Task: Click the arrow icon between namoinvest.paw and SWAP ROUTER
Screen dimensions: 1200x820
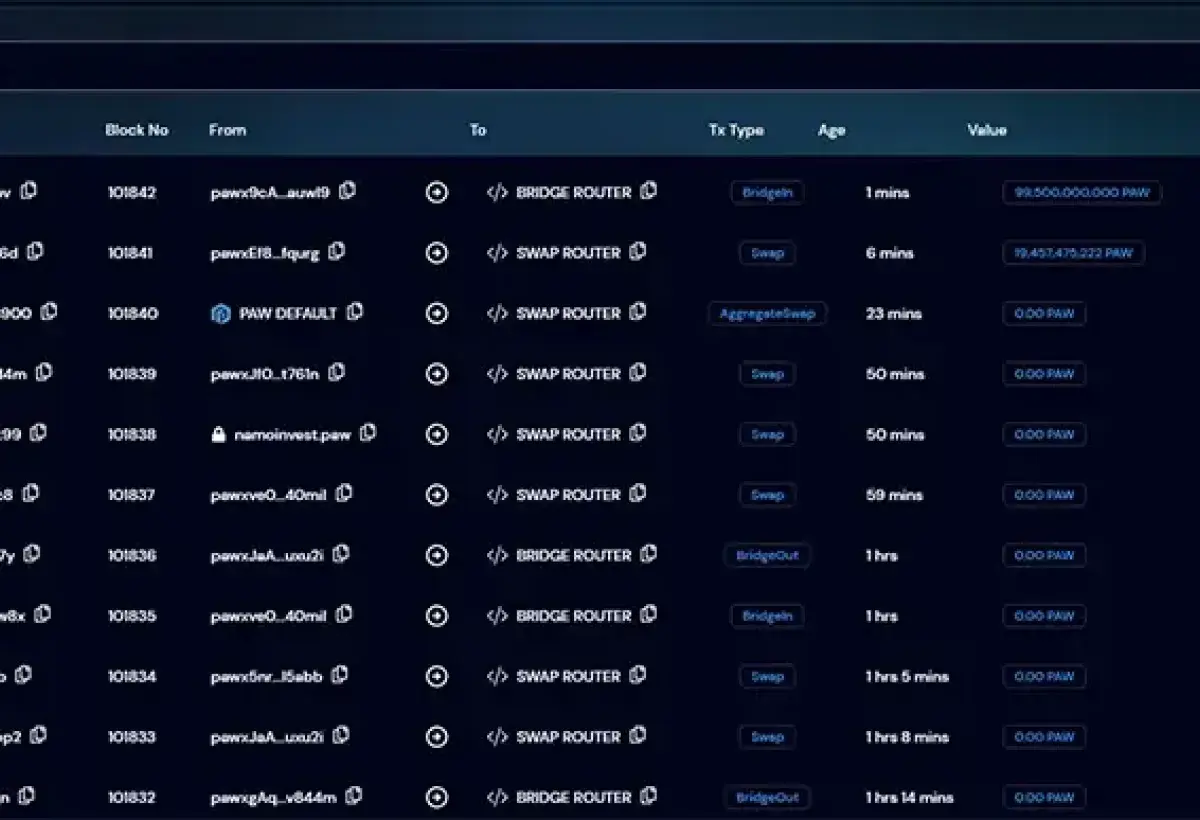Action: click(436, 434)
